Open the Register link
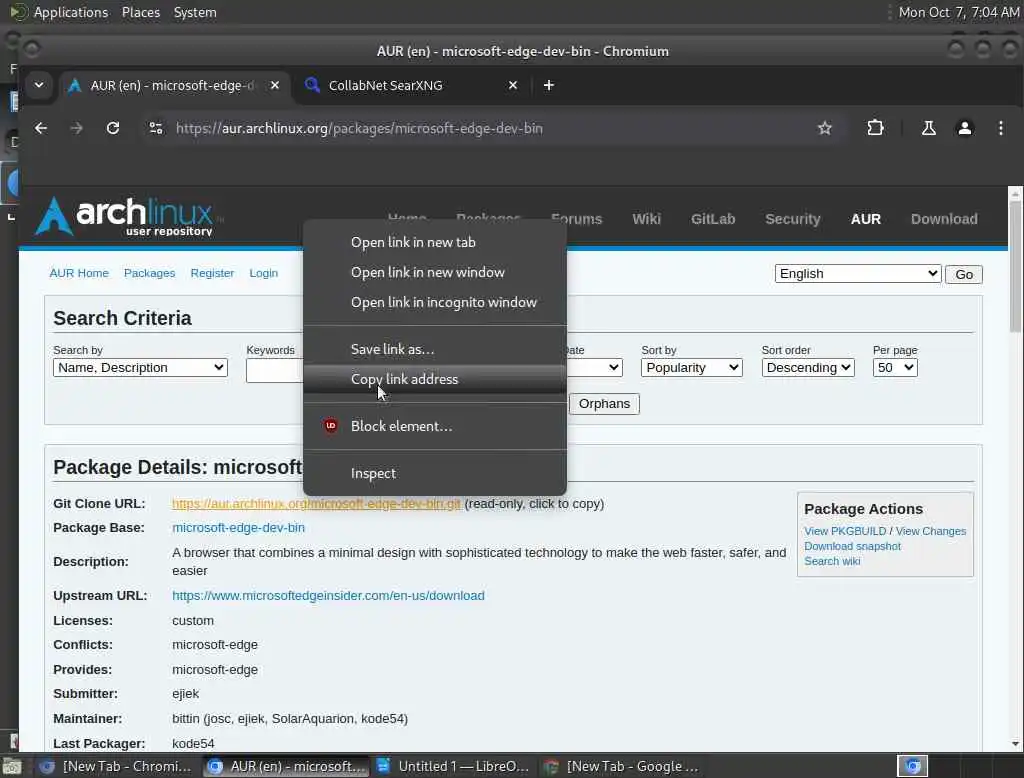This screenshot has width=1024, height=778. pyautogui.click(x=212, y=273)
